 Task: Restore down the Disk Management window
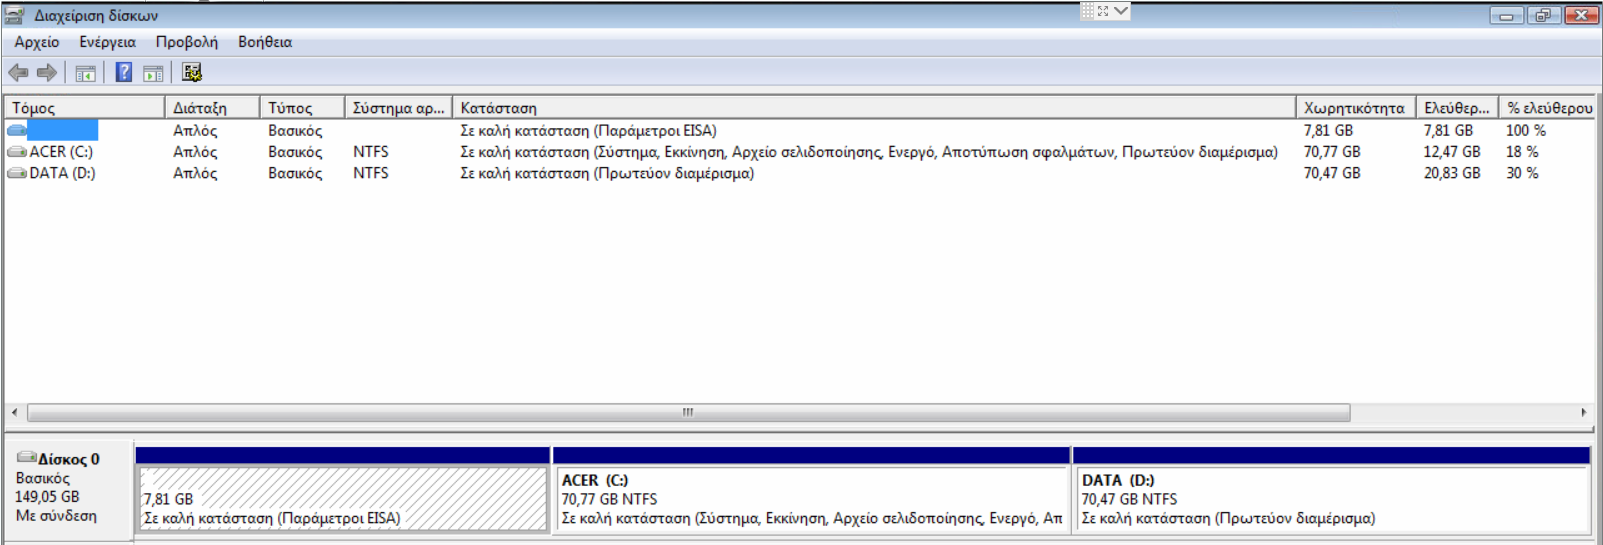pos(1543,15)
